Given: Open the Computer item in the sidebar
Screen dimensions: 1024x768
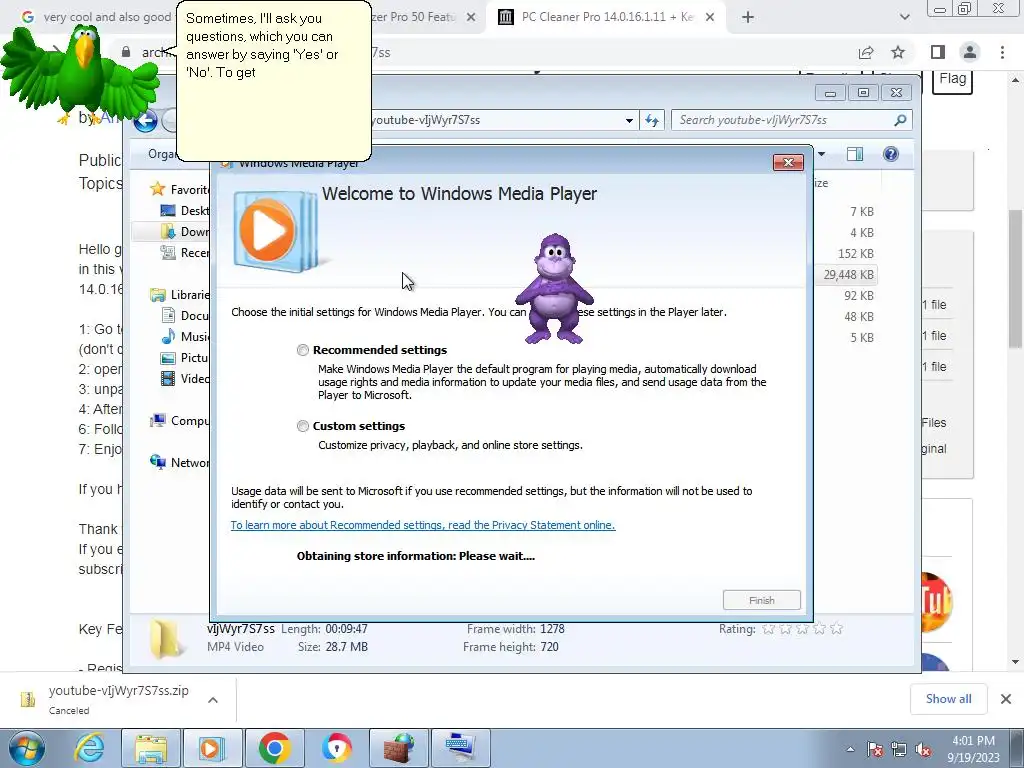Looking at the screenshot, I should [x=180, y=421].
